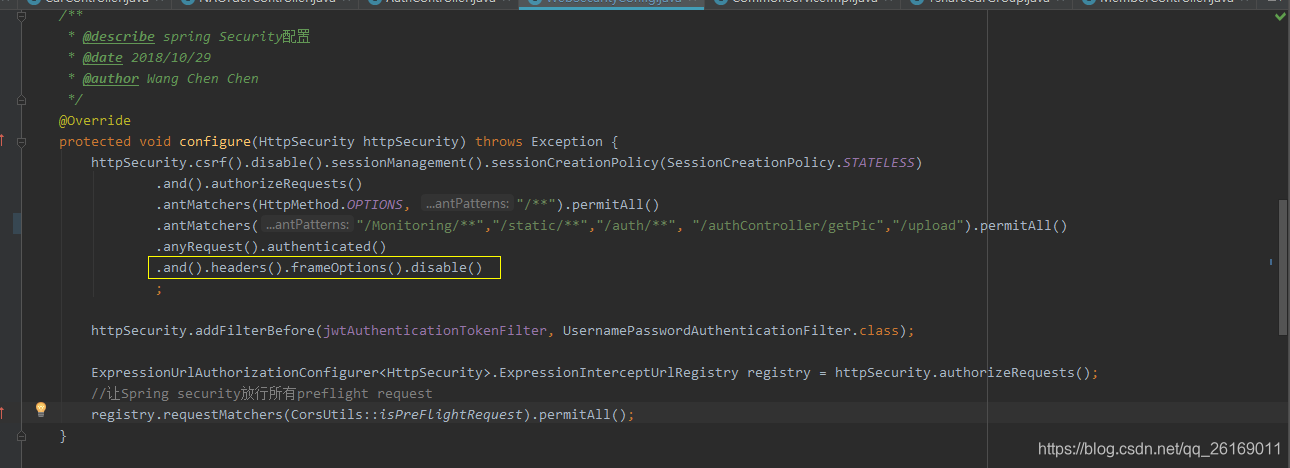Image resolution: width=1290 pixels, height=468 pixels.
Task: Click SessionCreationPolicy class reference
Action: tap(751, 162)
